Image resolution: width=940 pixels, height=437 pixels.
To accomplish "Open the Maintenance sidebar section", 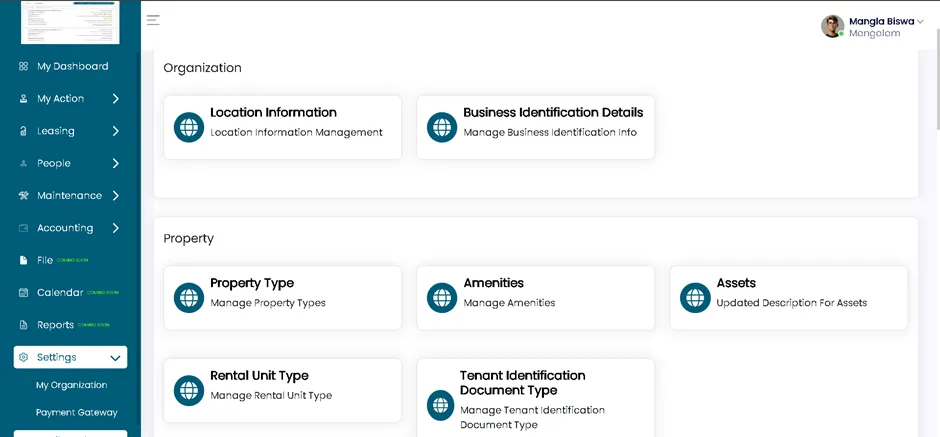I will pyautogui.click(x=70, y=196).
